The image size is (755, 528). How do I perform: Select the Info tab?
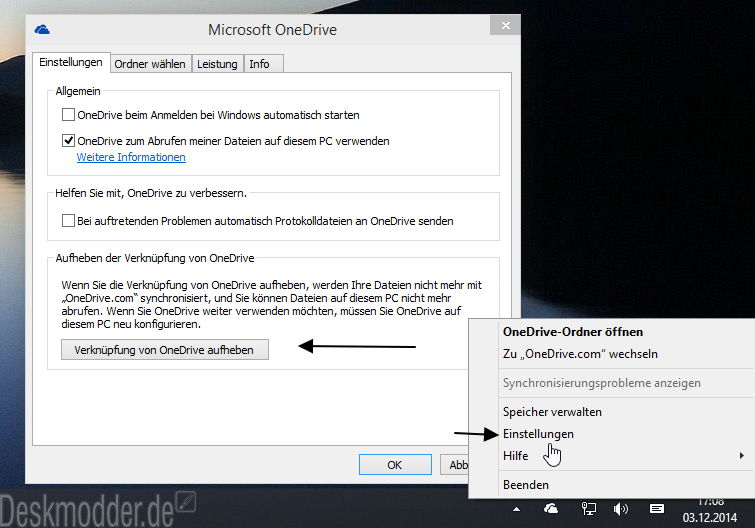259,64
